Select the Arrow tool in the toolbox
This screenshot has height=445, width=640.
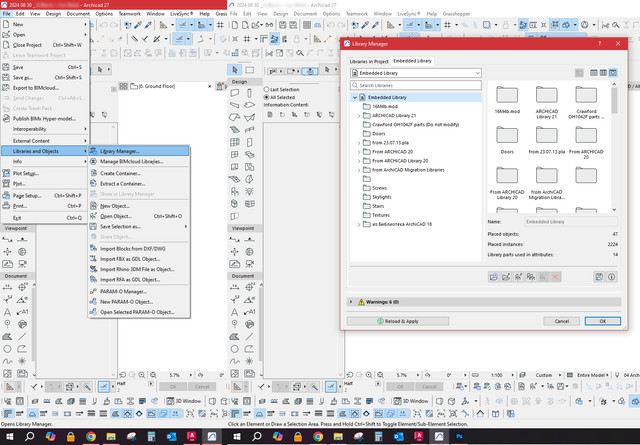click(235, 70)
